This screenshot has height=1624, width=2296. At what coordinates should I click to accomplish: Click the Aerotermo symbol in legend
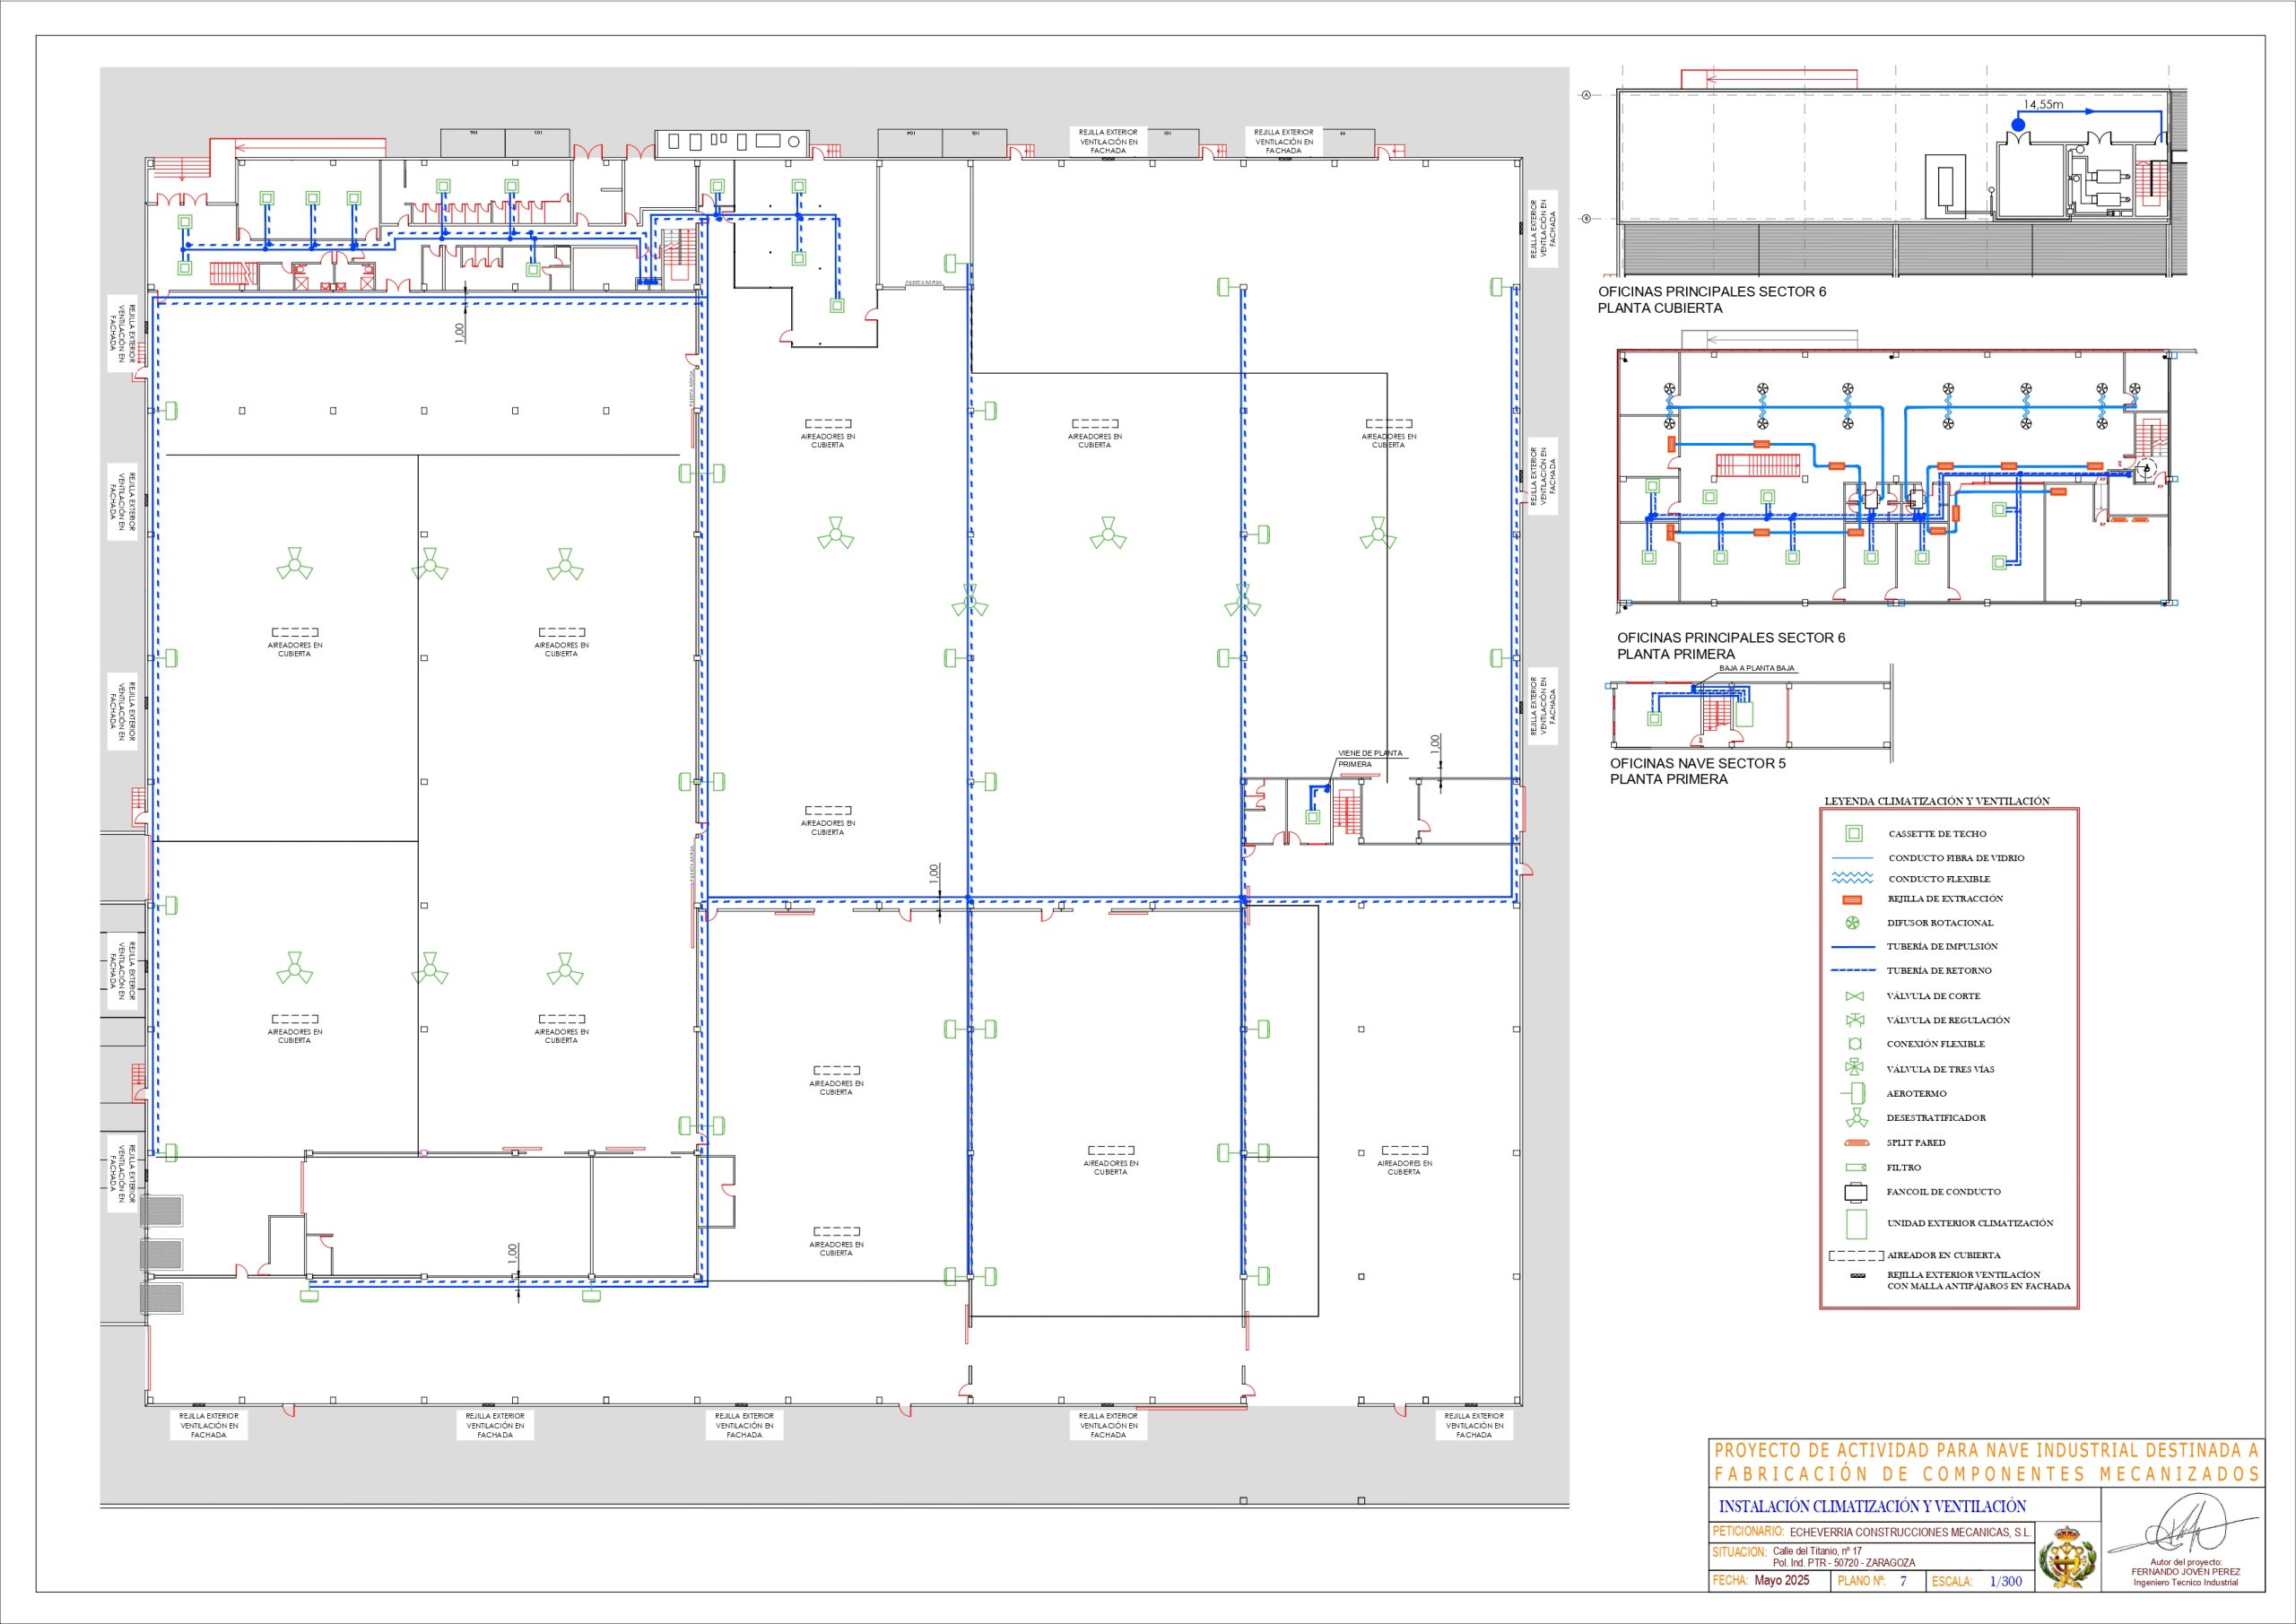coord(1856,1093)
